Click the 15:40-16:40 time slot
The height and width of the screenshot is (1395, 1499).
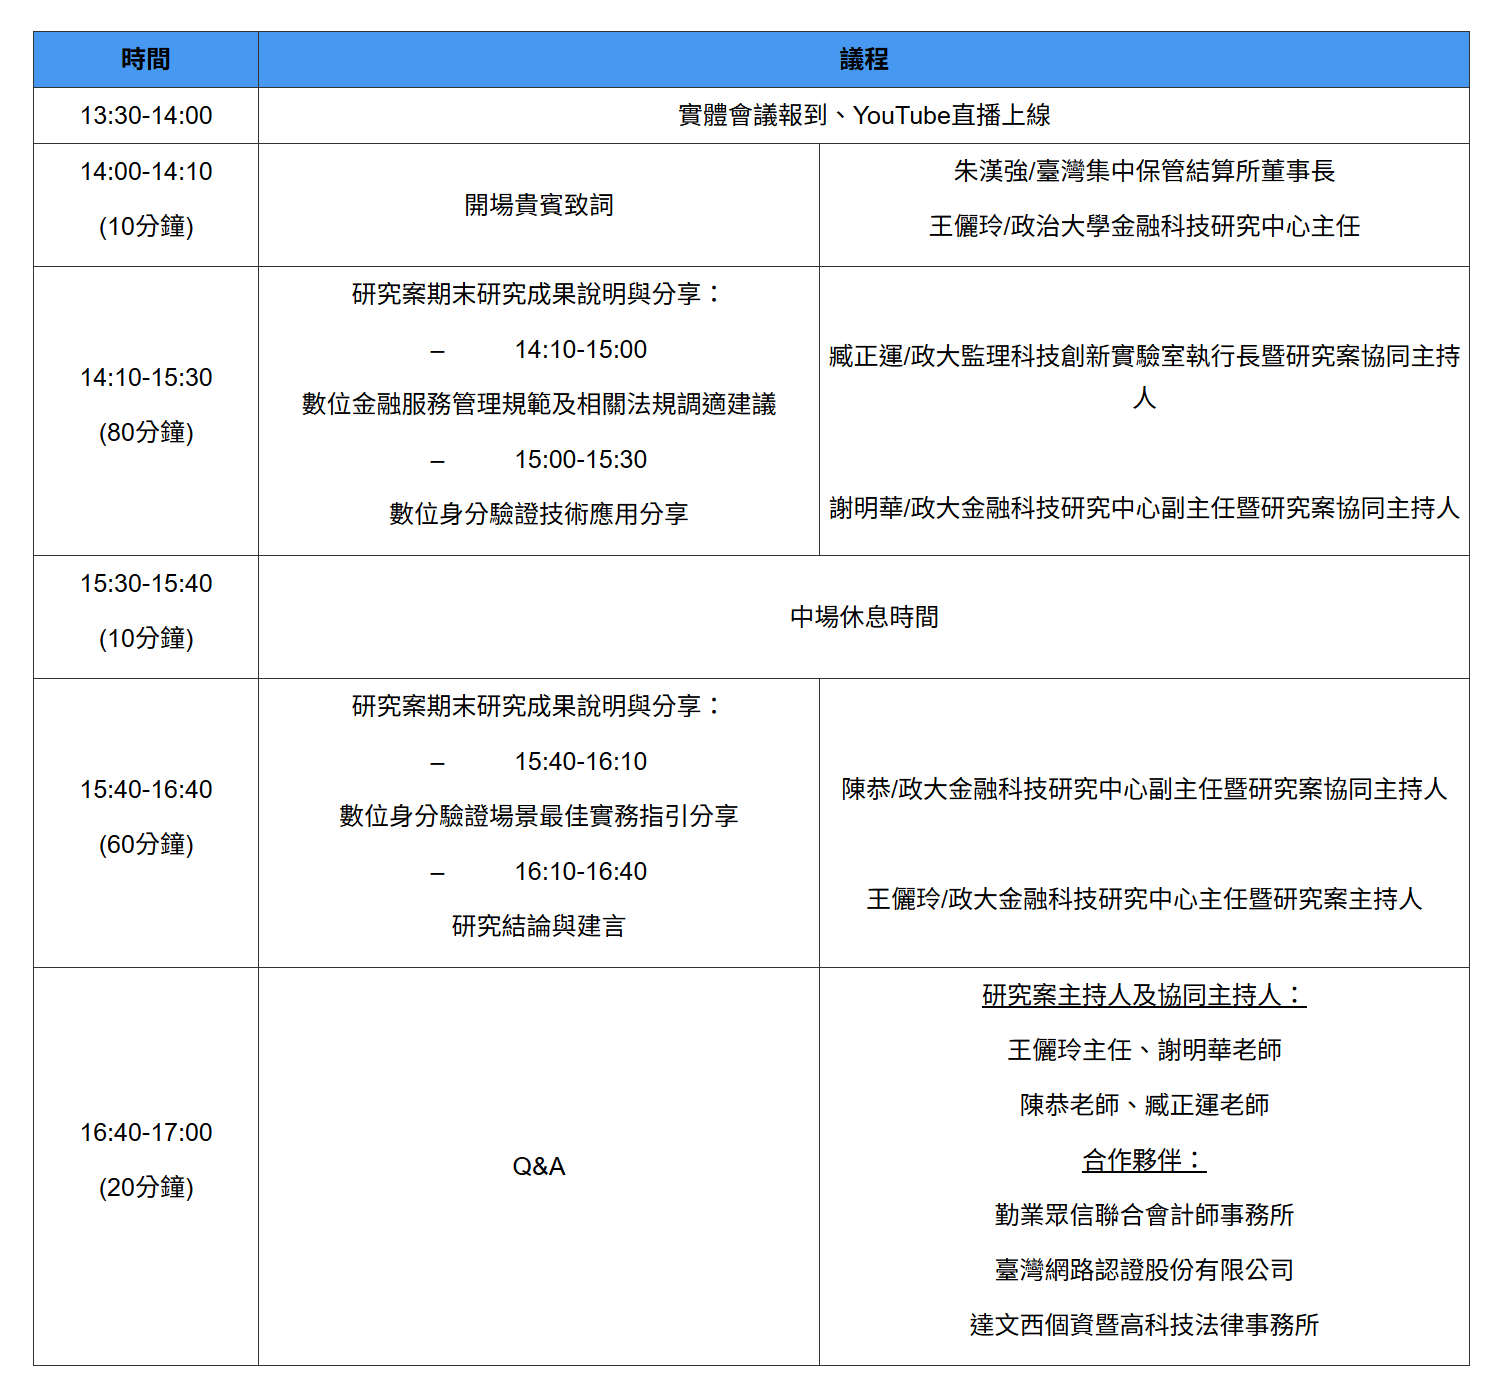tap(146, 790)
